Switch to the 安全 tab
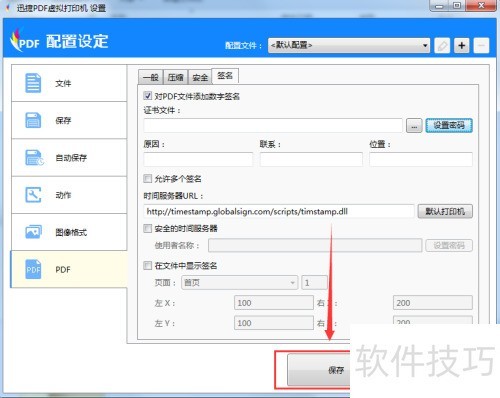Viewport: 500px width, 398px height. point(200,77)
